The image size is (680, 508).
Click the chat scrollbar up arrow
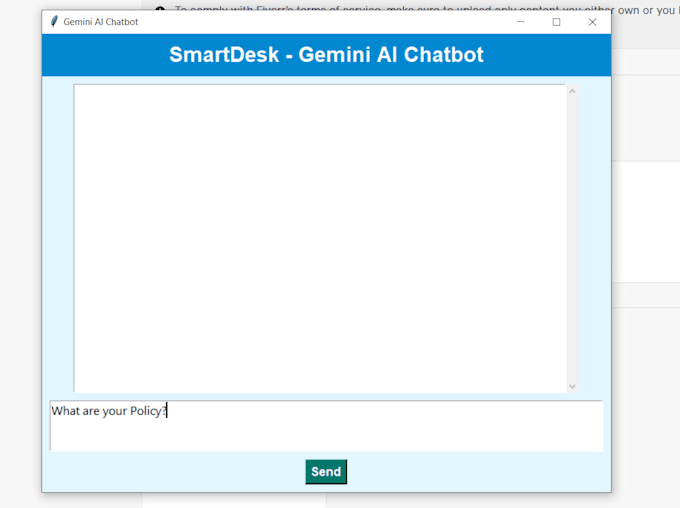572,91
